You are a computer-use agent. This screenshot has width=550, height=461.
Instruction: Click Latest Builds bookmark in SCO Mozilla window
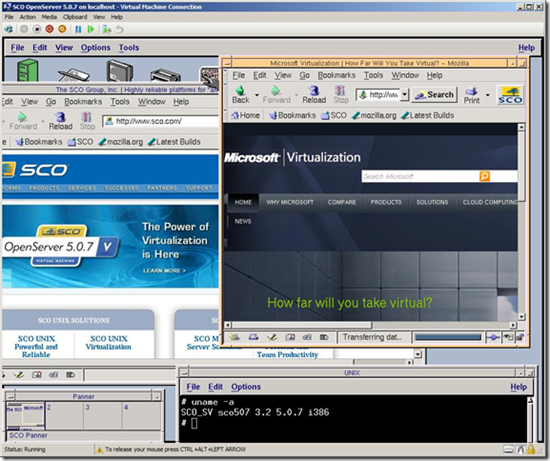[174, 142]
